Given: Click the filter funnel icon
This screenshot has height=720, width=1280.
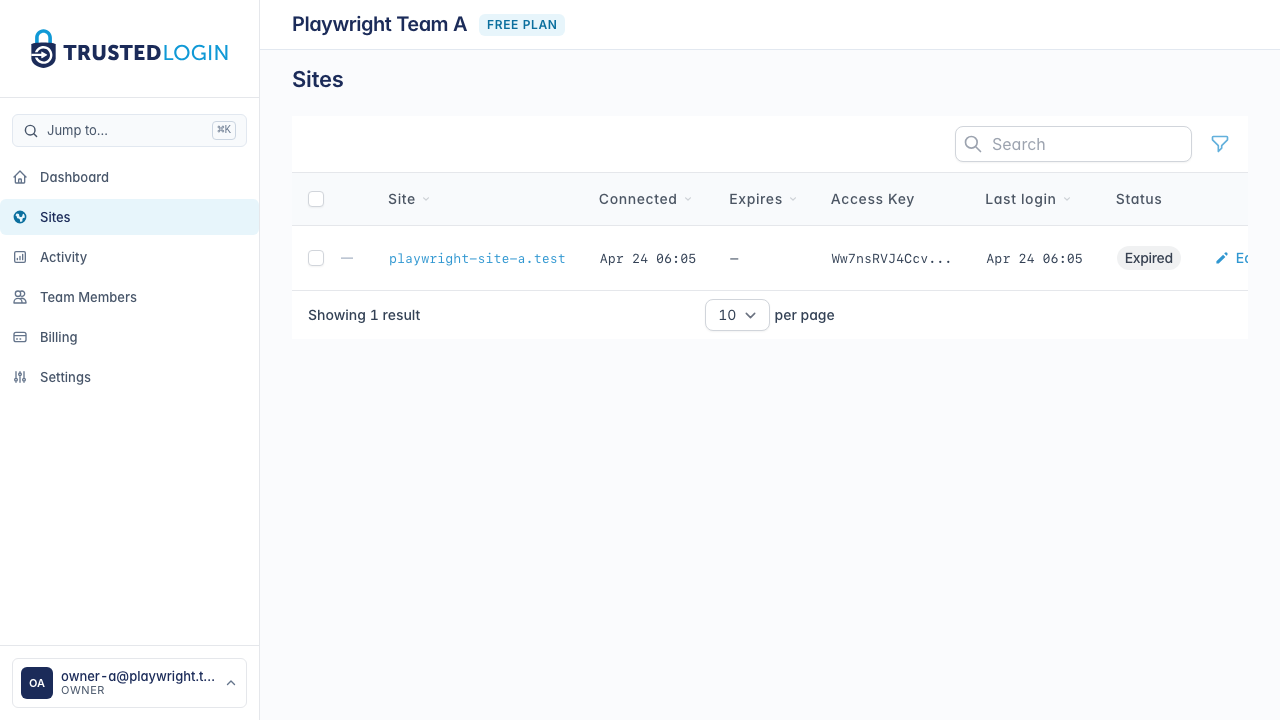Looking at the screenshot, I should (x=1220, y=144).
